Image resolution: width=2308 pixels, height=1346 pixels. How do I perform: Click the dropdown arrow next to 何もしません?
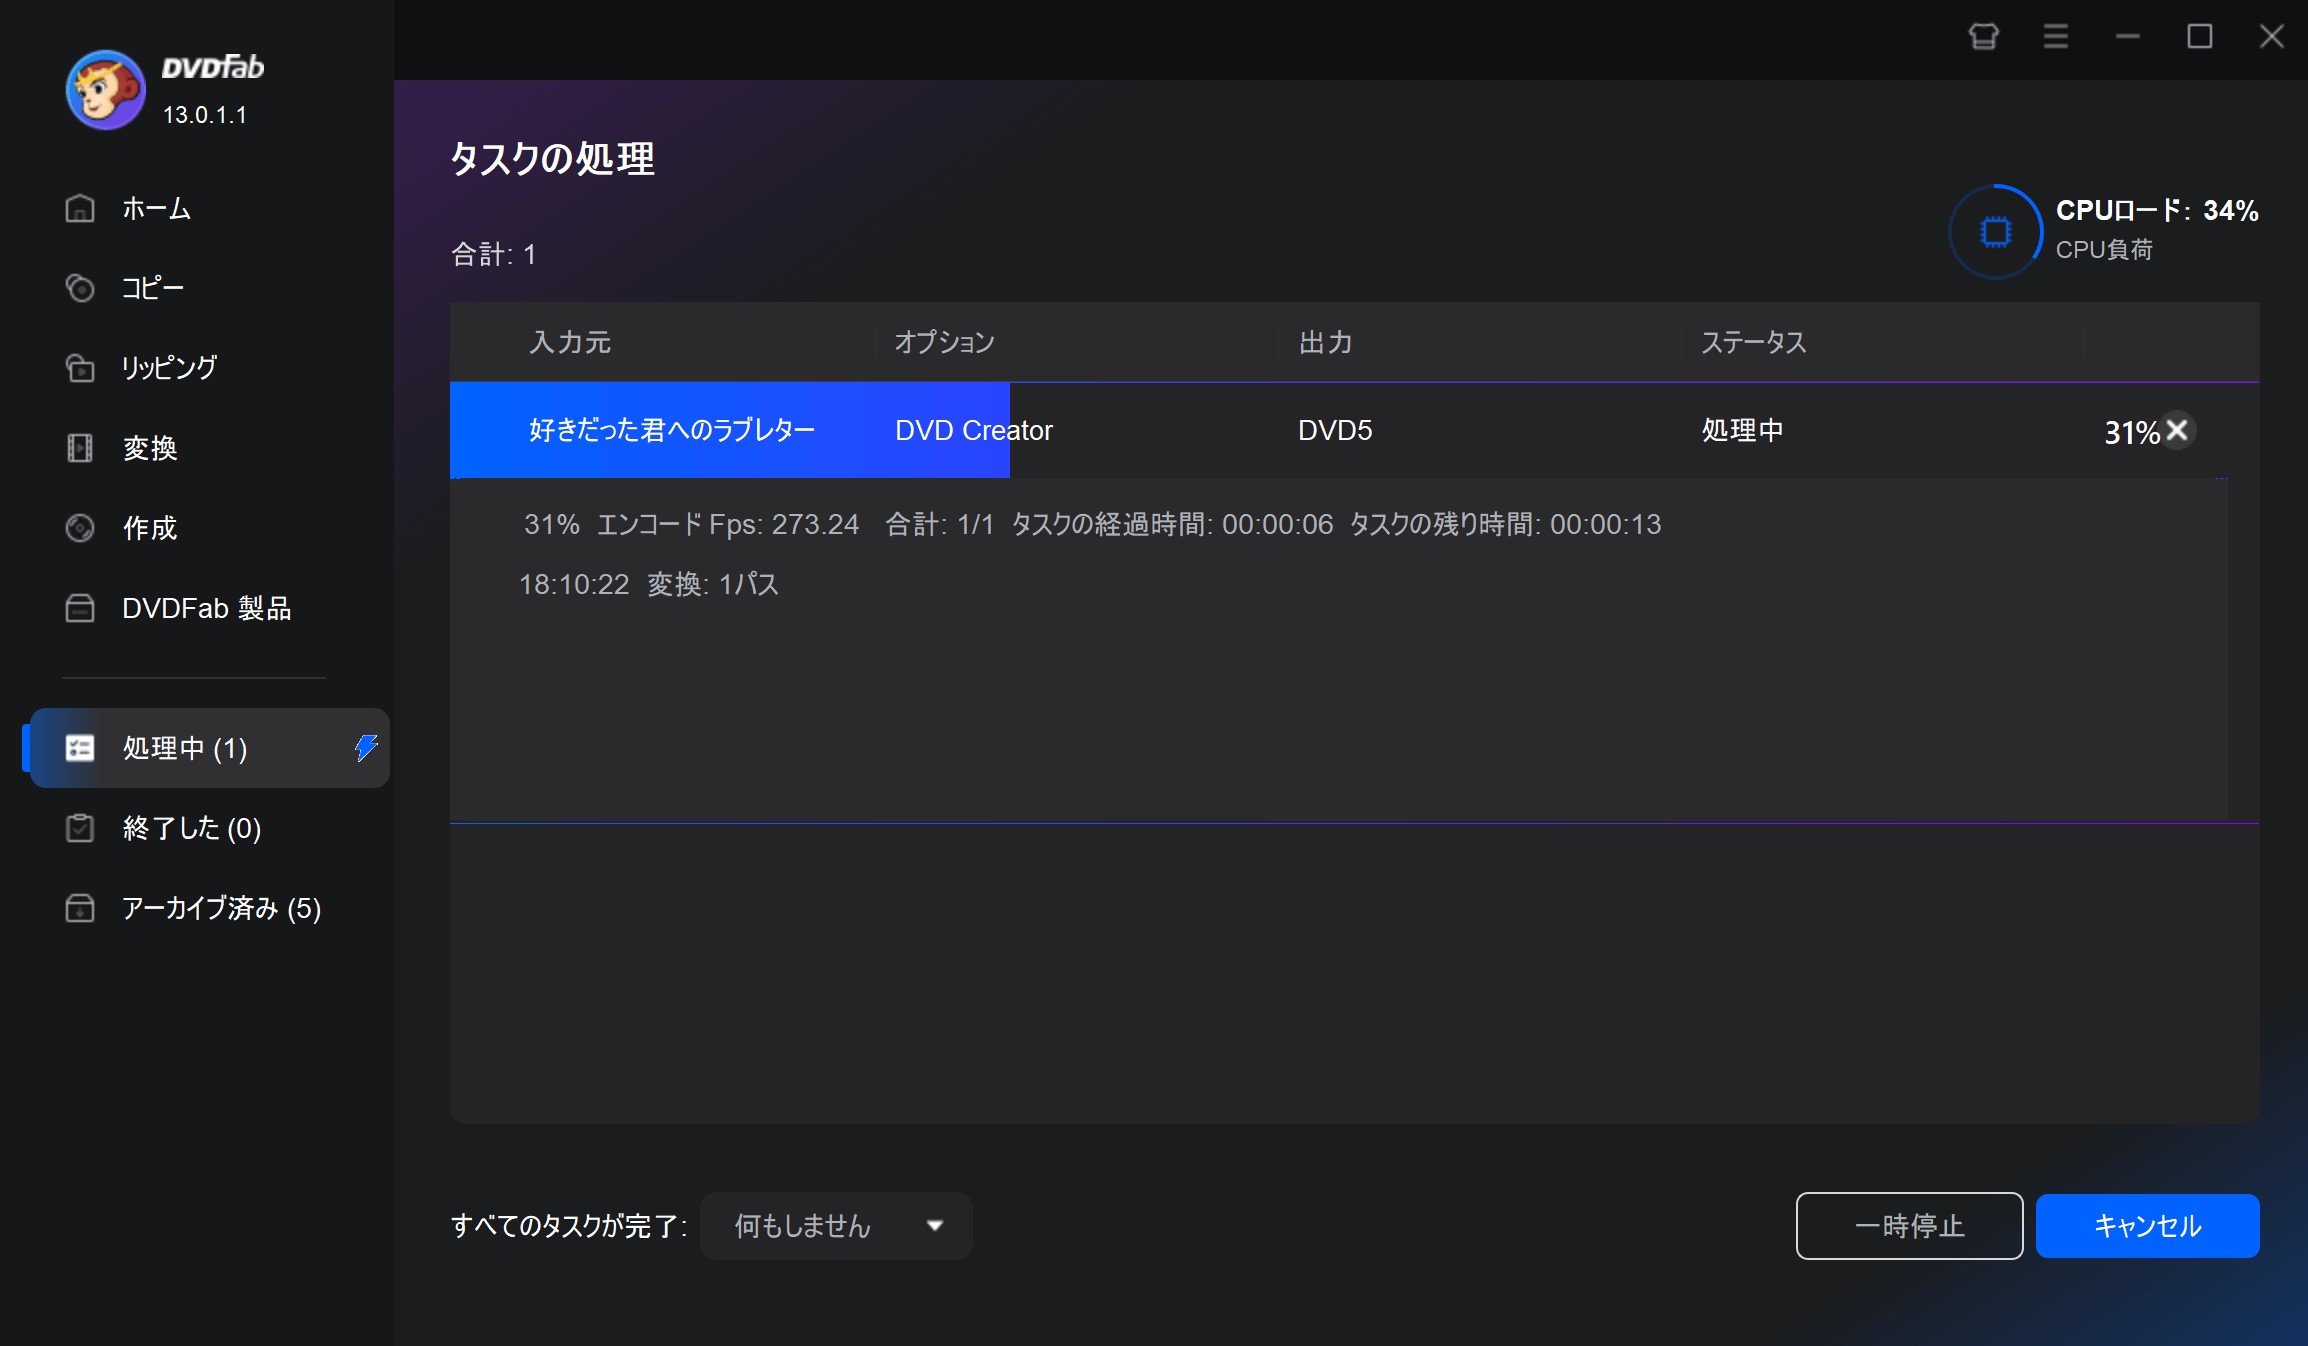[935, 1226]
